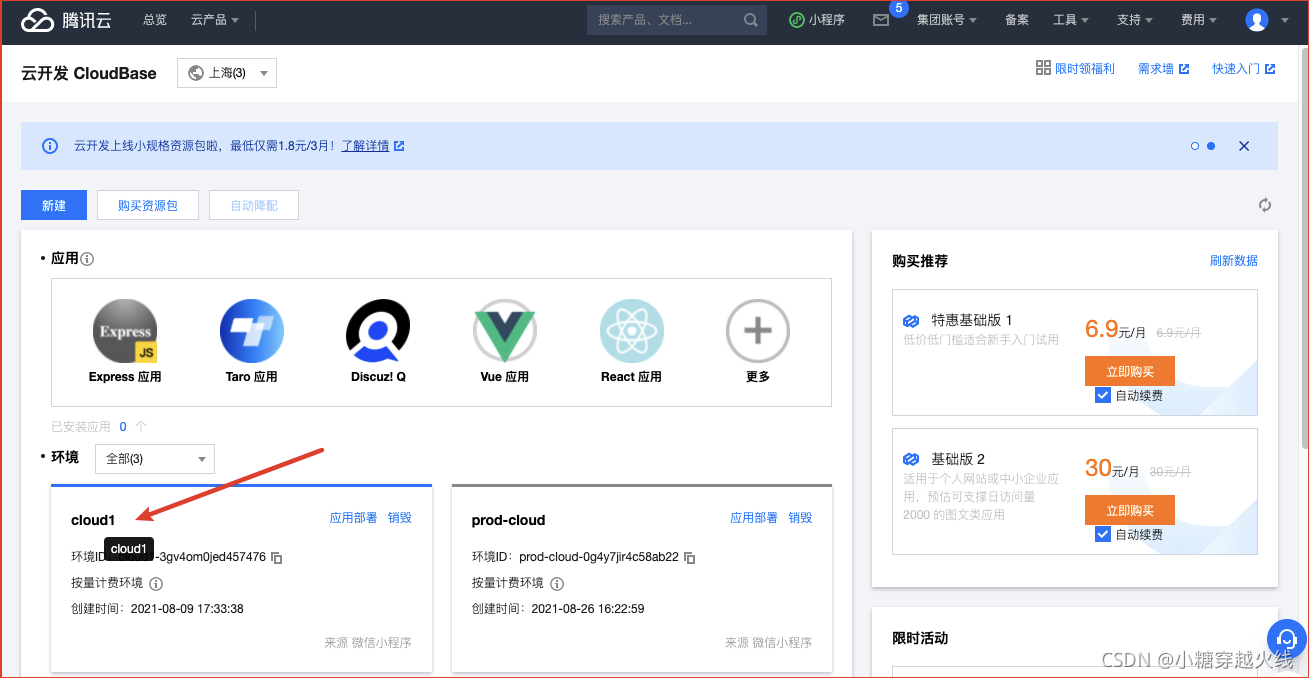Expand the 集团账号 menu

coord(946,20)
